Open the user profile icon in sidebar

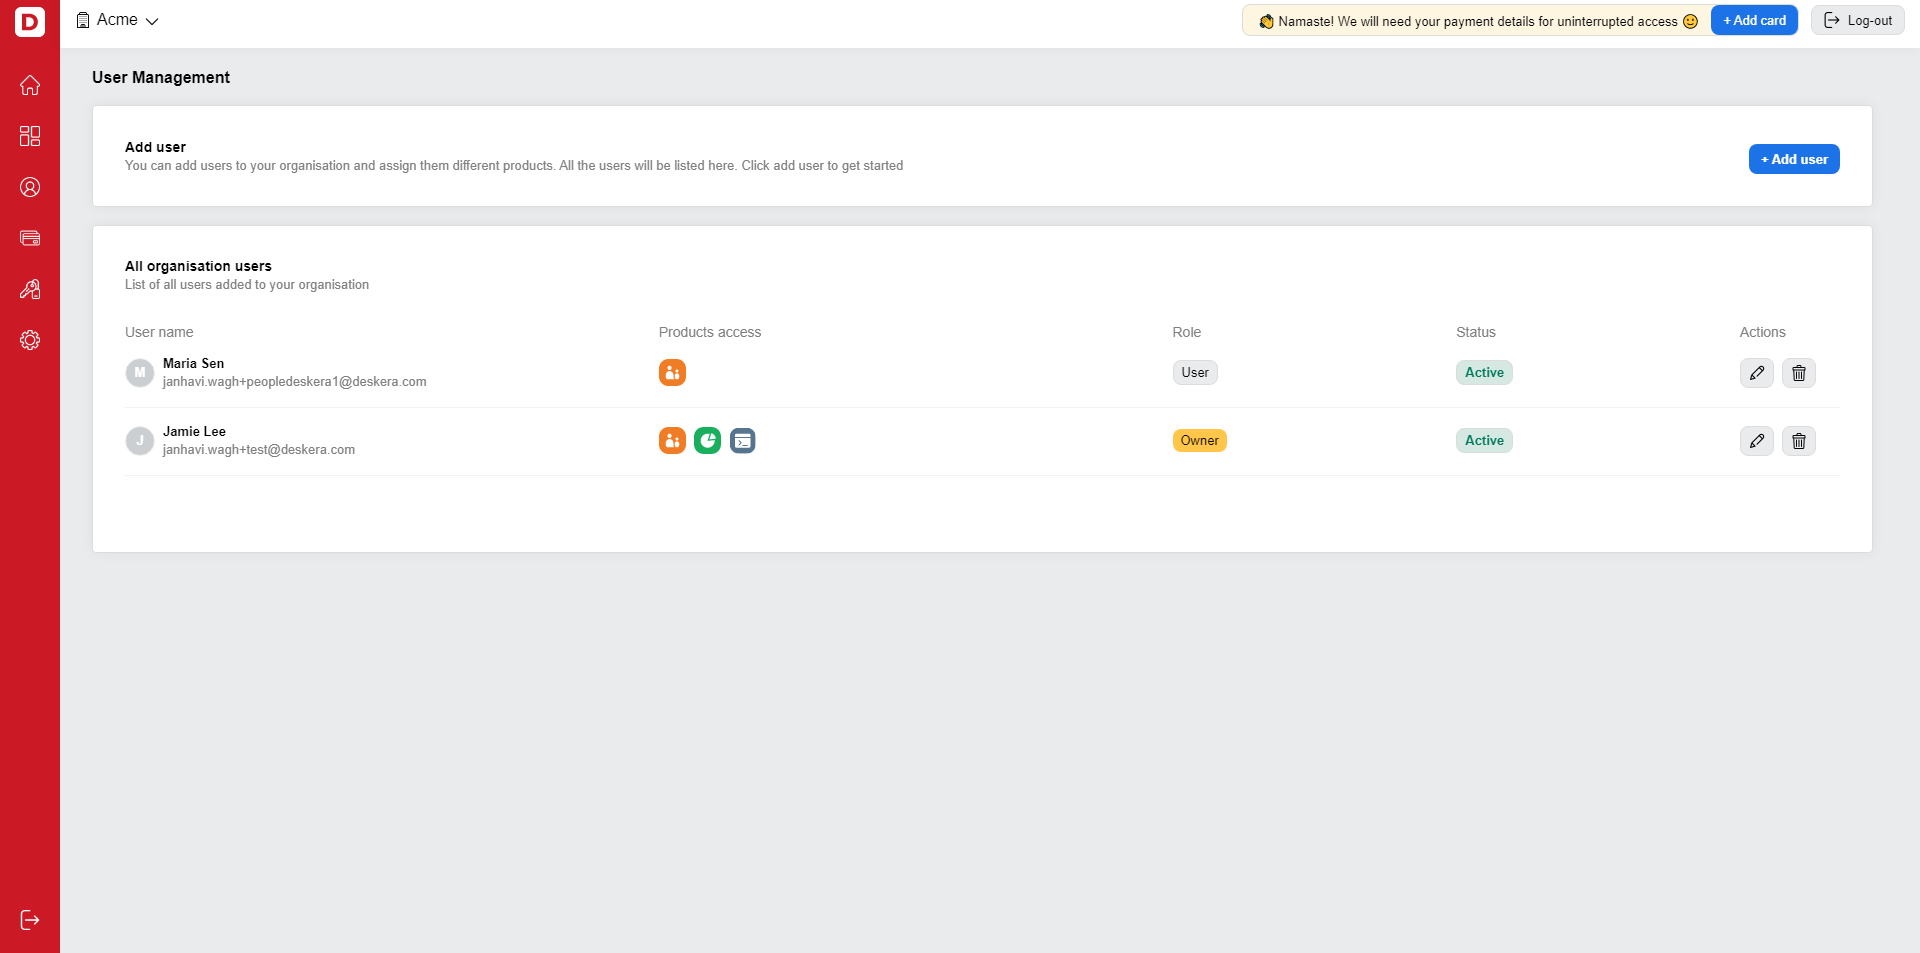[30, 187]
